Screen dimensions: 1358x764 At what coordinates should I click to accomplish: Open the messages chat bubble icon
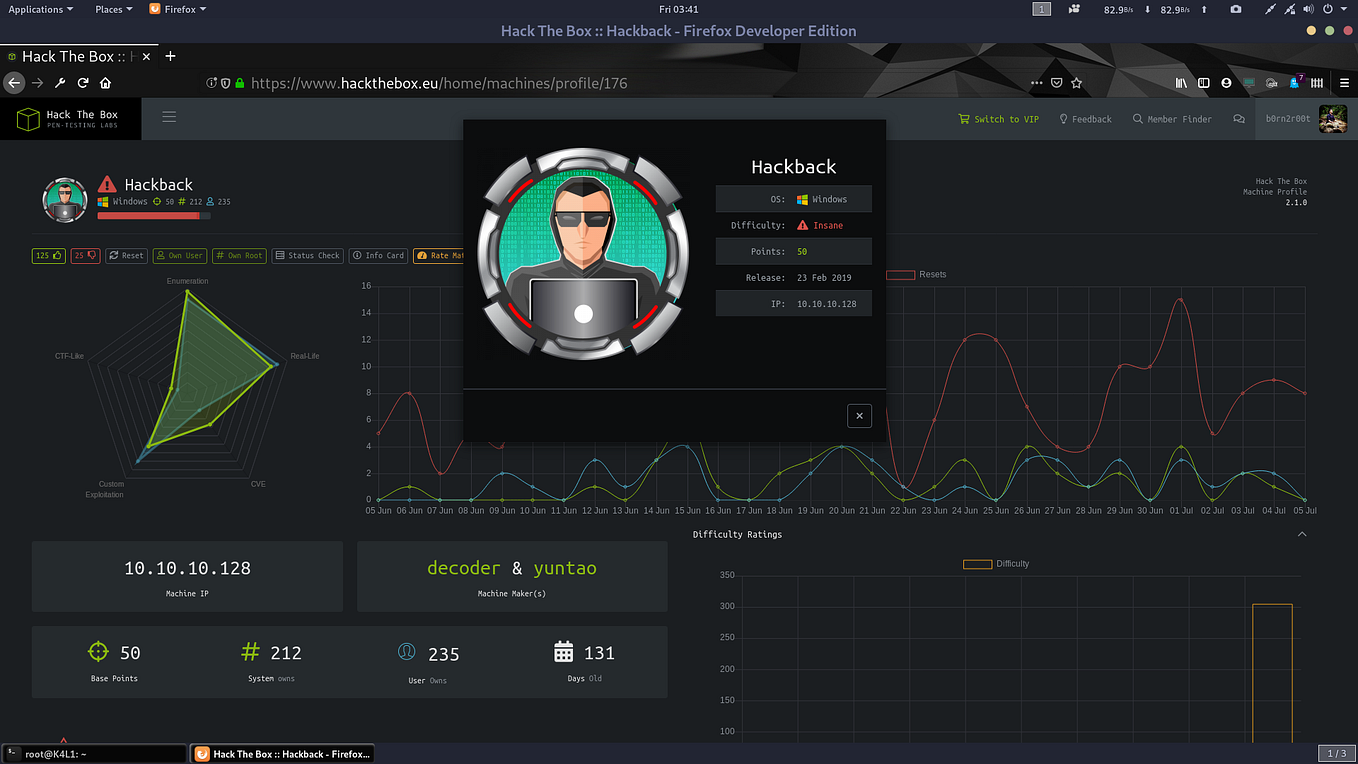(1239, 118)
